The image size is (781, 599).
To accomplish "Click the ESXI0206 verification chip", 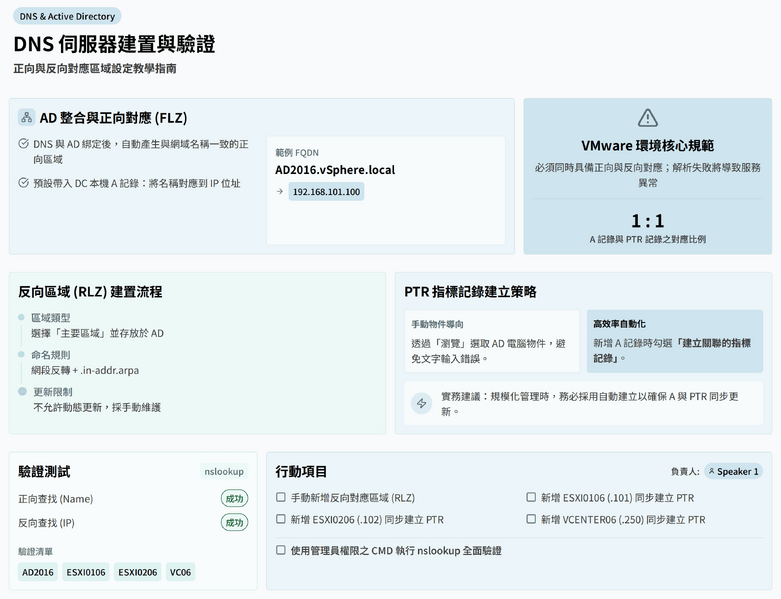I will [137, 572].
